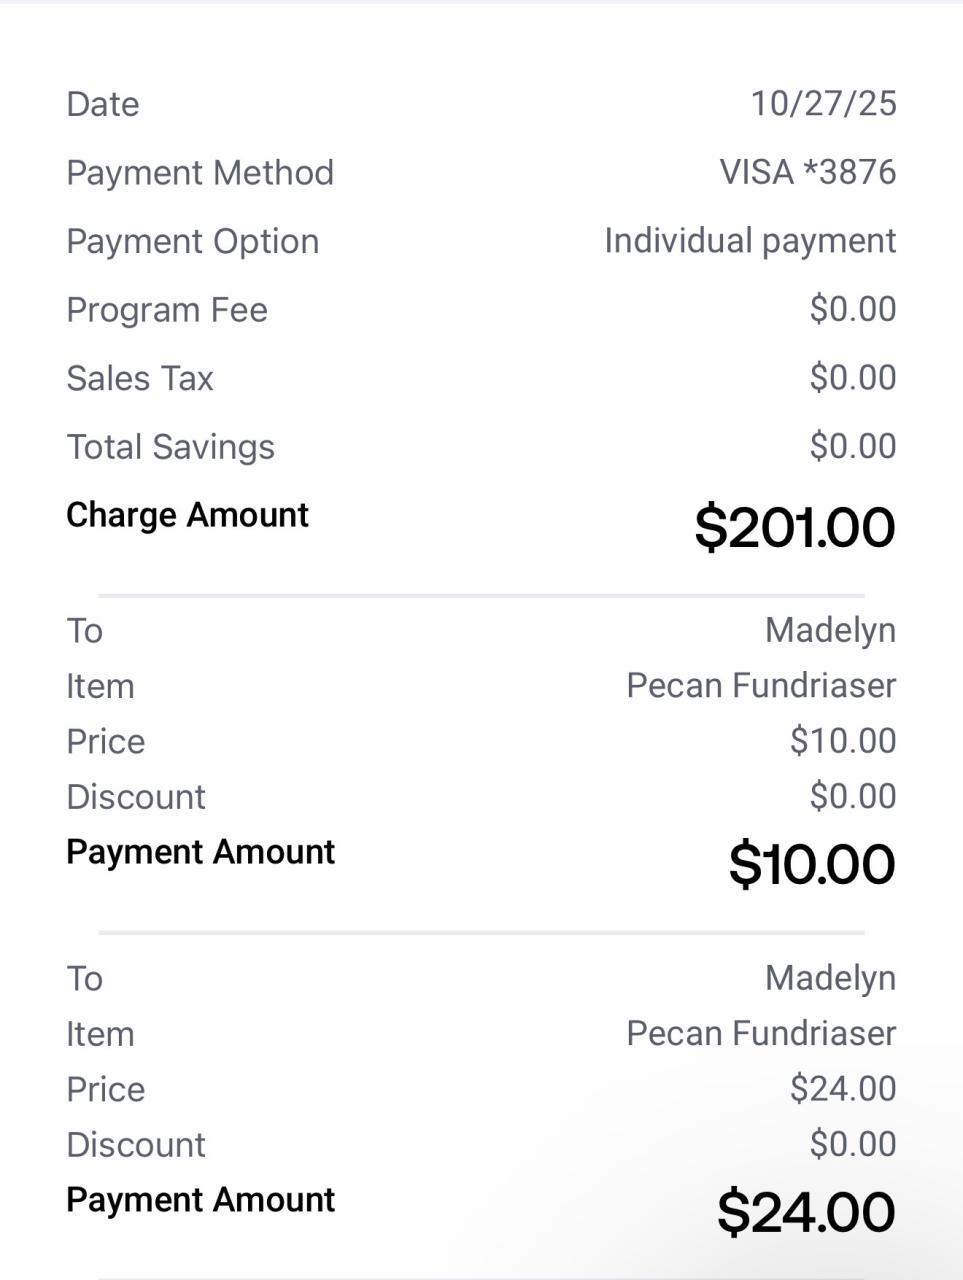The width and height of the screenshot is (963, 1280).
Task: Select the 10/27/25 date value
Action: (823, 103)
